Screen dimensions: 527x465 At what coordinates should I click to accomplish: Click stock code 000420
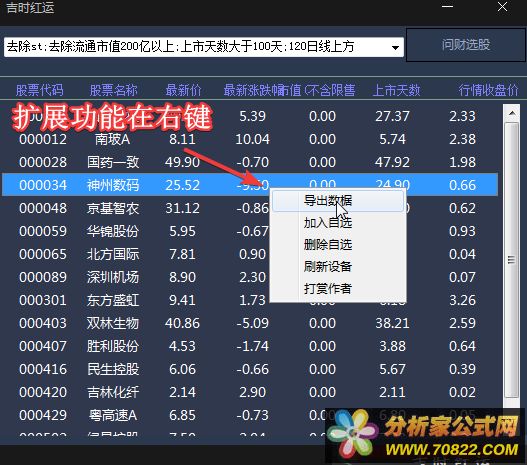pos(43,392)
